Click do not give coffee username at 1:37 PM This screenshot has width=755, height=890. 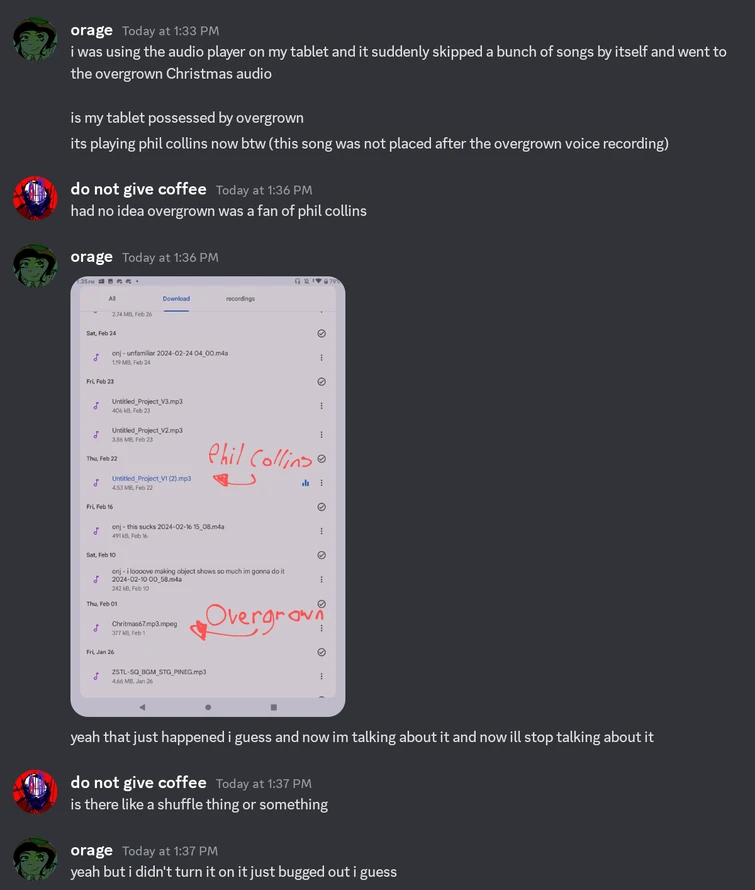pyautogui.click(x=139, y=783)
